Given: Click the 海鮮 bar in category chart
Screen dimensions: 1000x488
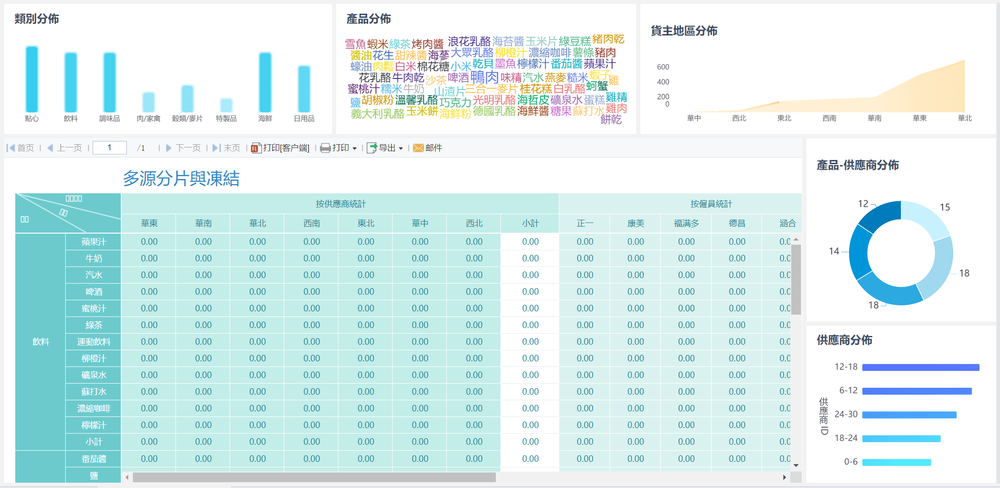Looking at the screenshot, I should tap(265, 82).
